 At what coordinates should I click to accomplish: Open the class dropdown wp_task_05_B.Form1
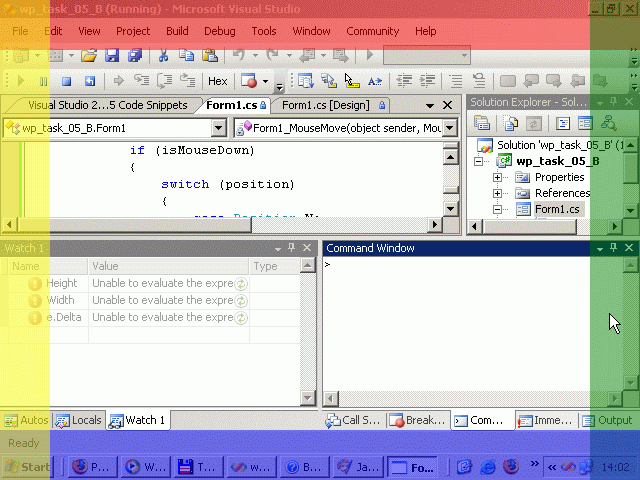218,128
